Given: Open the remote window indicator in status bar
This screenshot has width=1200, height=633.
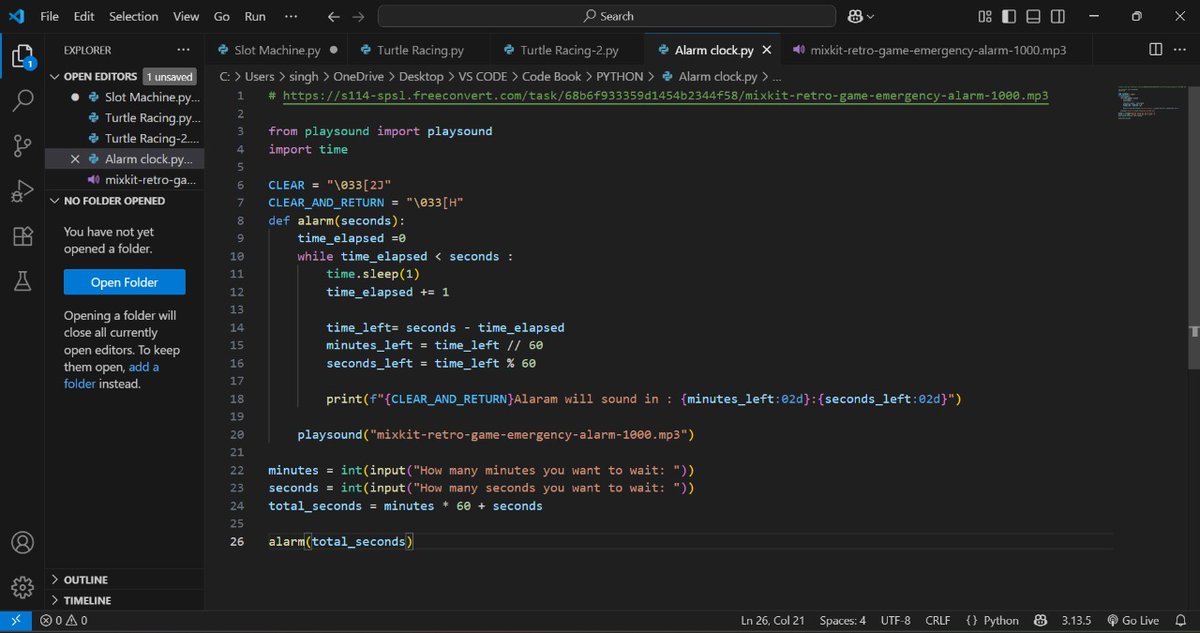Looking at the screenshot, I should [x=16, y=621].
